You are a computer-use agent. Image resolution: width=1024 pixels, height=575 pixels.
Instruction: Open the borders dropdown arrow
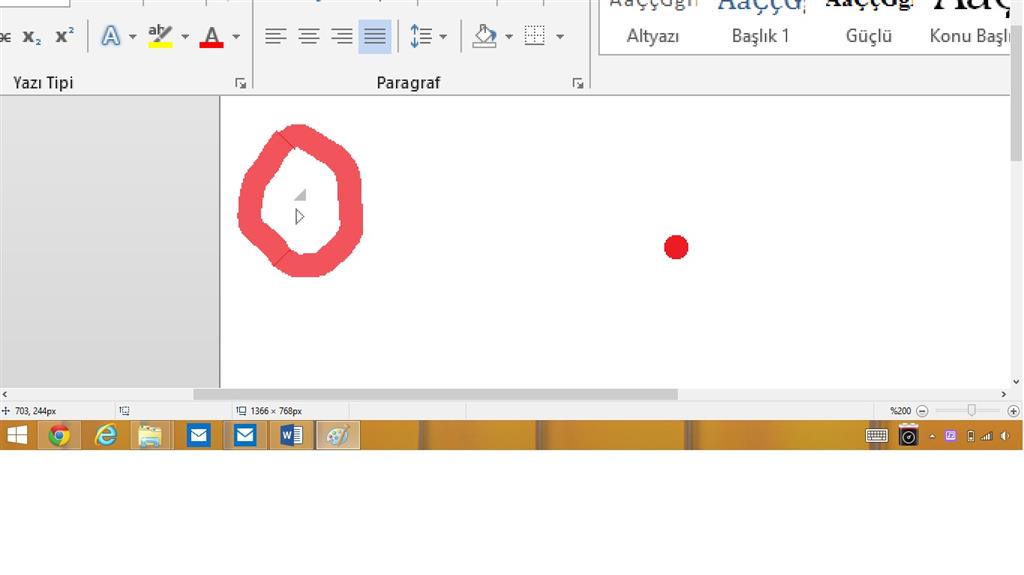(x=560, y=37)
